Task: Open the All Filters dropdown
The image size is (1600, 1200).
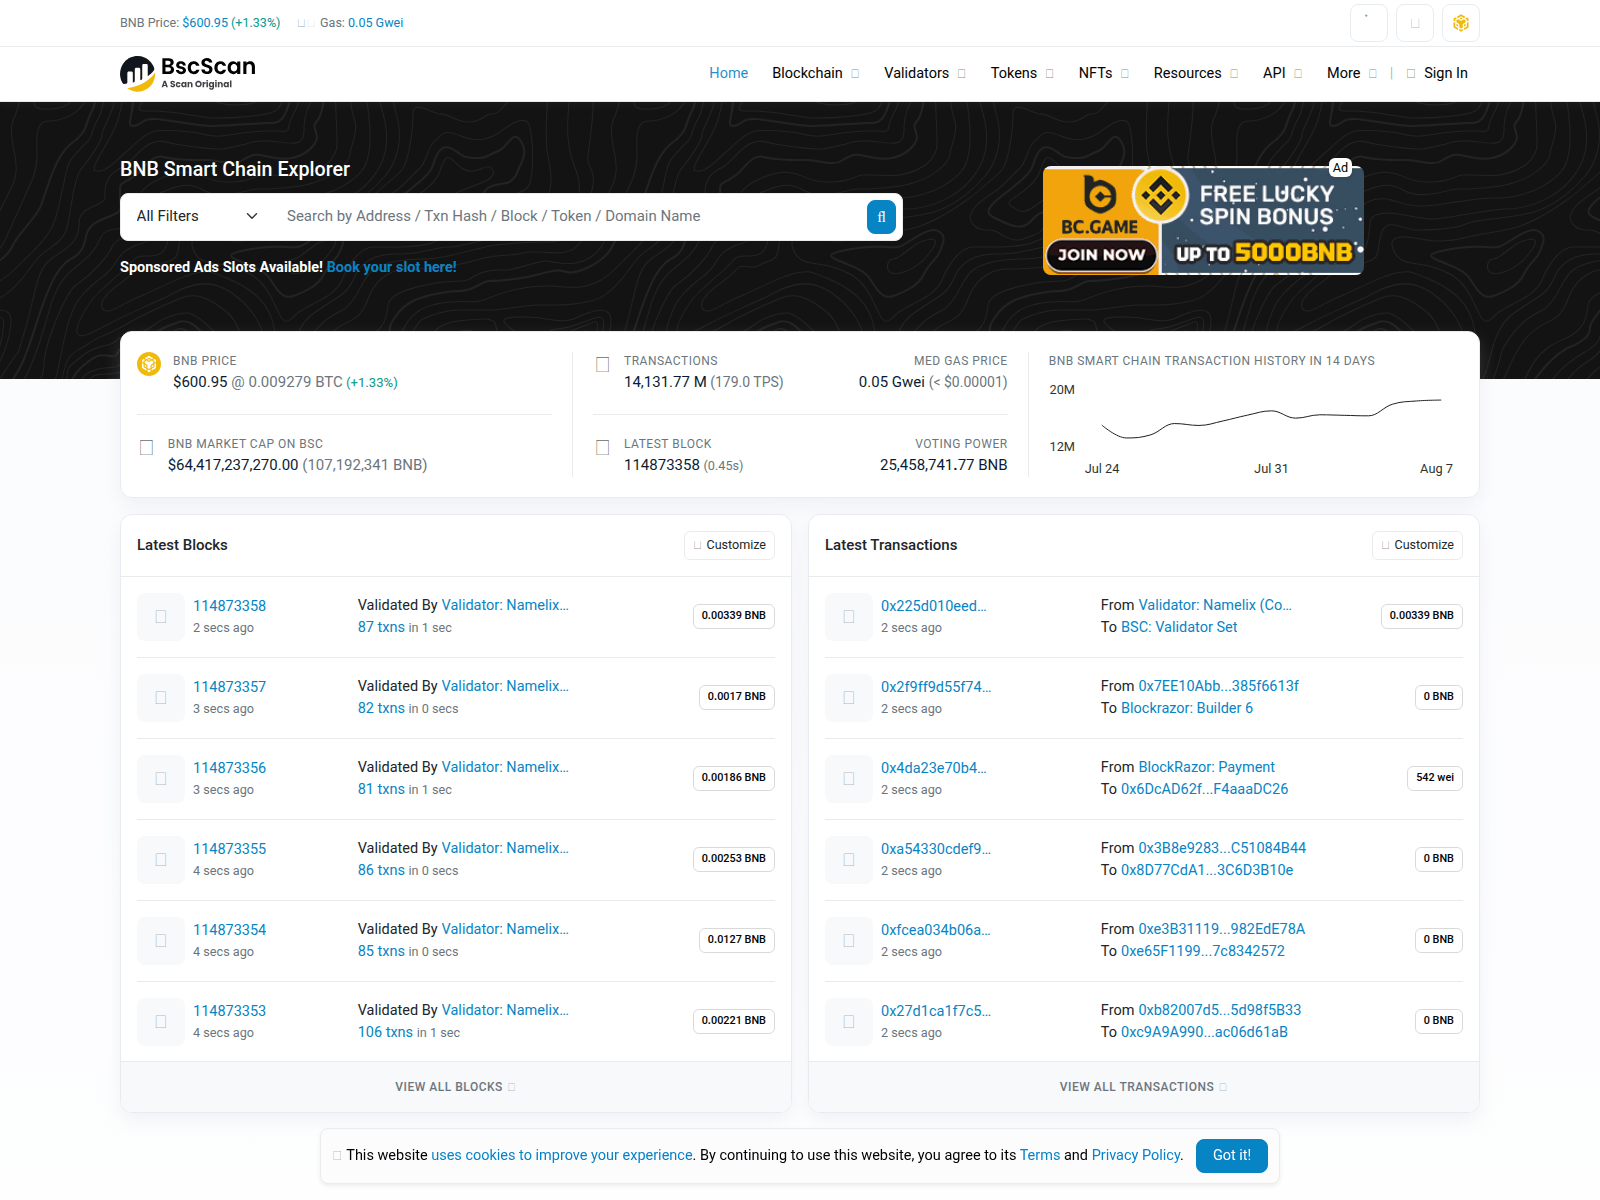Action: (x=197, y=216)
